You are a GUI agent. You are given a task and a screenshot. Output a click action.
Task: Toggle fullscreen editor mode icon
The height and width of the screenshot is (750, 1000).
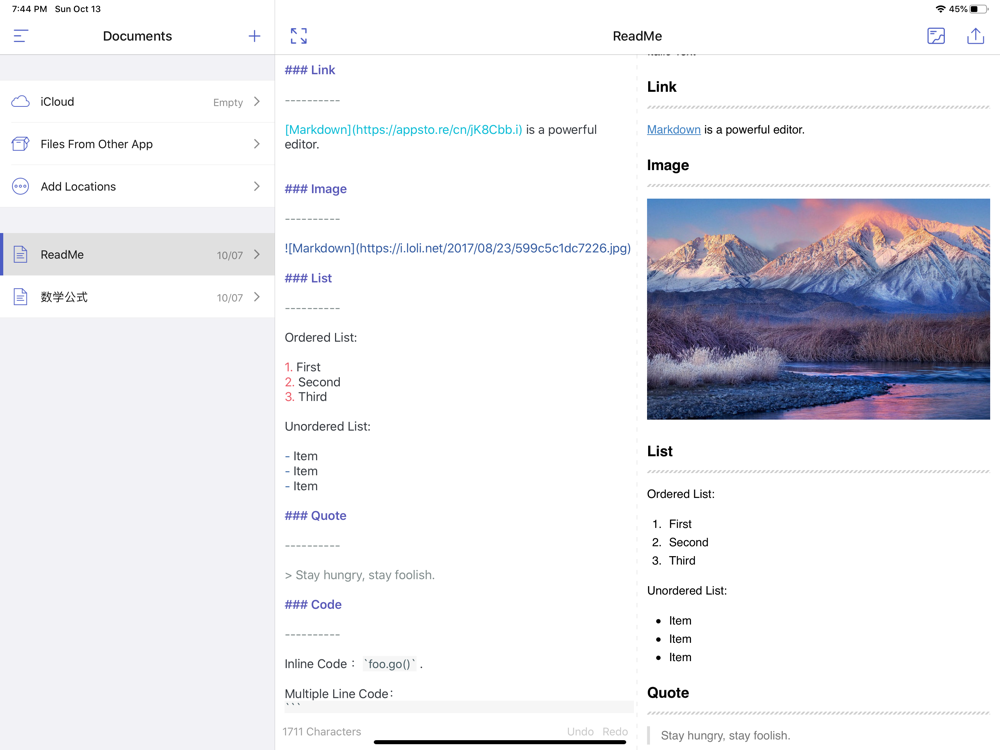click(298, 36)
